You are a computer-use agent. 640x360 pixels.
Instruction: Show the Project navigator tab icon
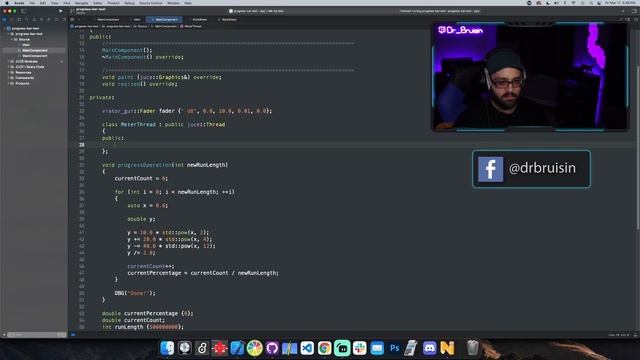[x=4, y=19]
